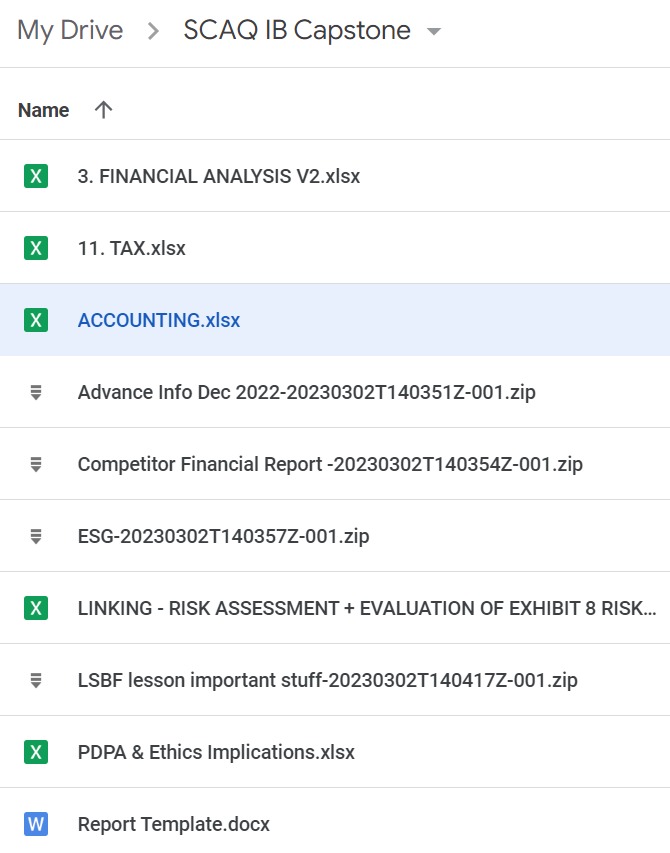Select the highlighted ACCOUNTING.xlsx file name
This screenshot has width=670, height=853.
coord(159,321)
